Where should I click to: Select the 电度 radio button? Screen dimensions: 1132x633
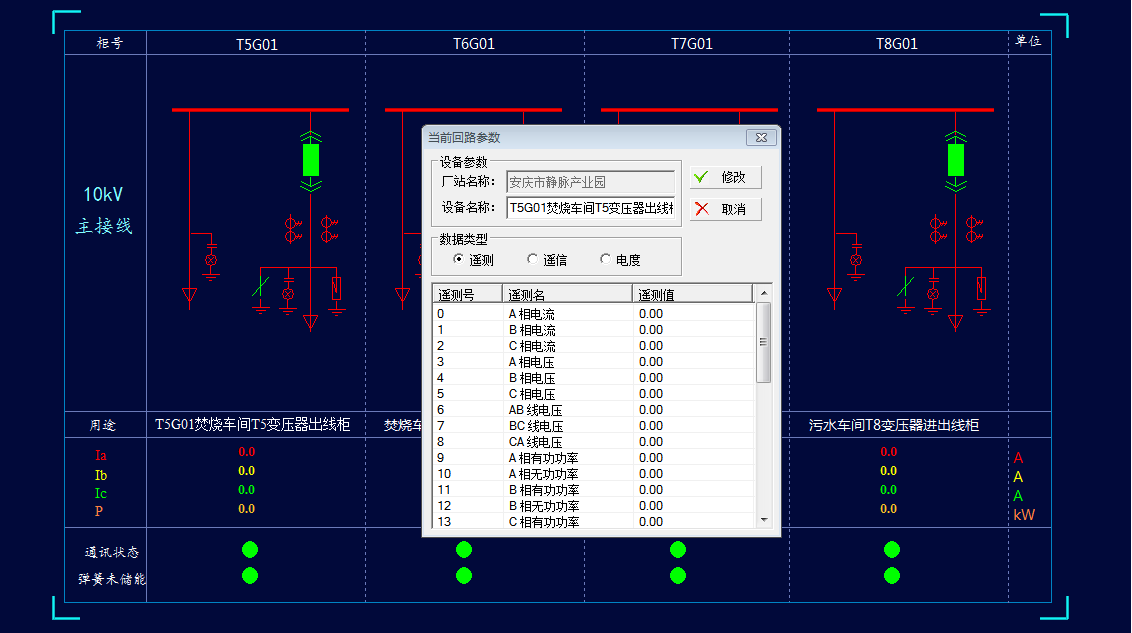605,258
